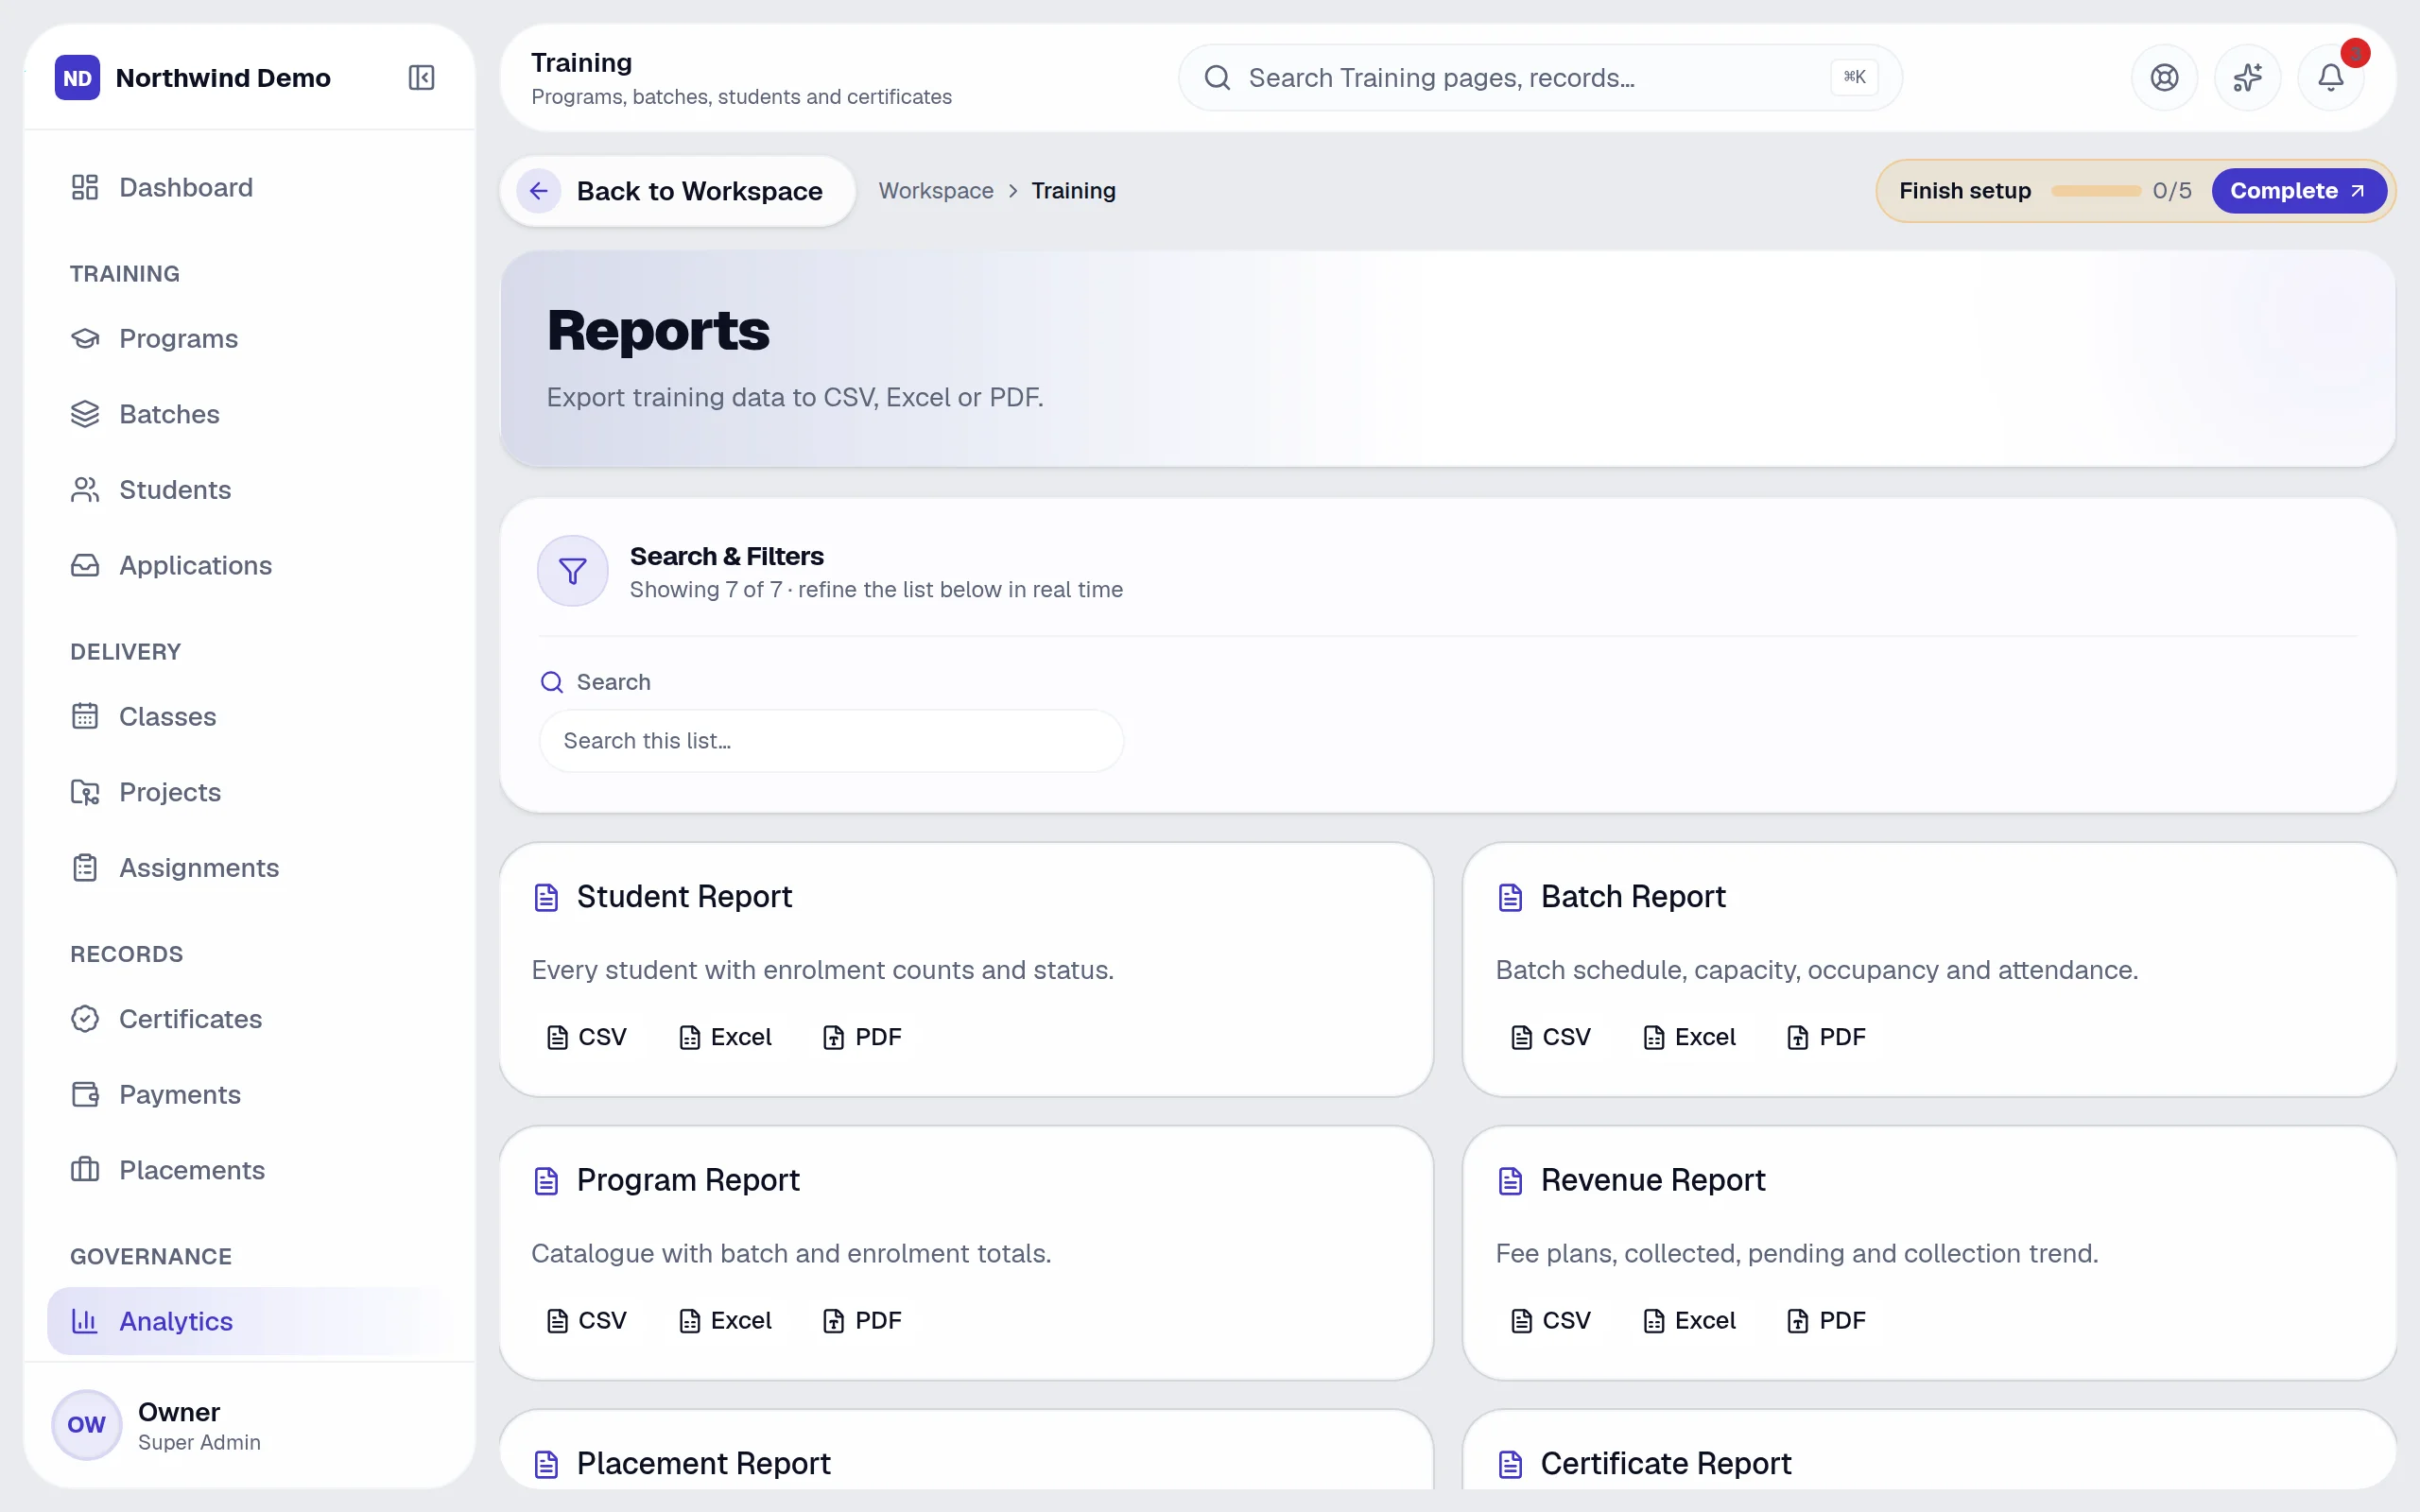Open Projects in the sidebar
Image resolution: width=2420 pixels, height=1512 pixels.
pos(249,792)
